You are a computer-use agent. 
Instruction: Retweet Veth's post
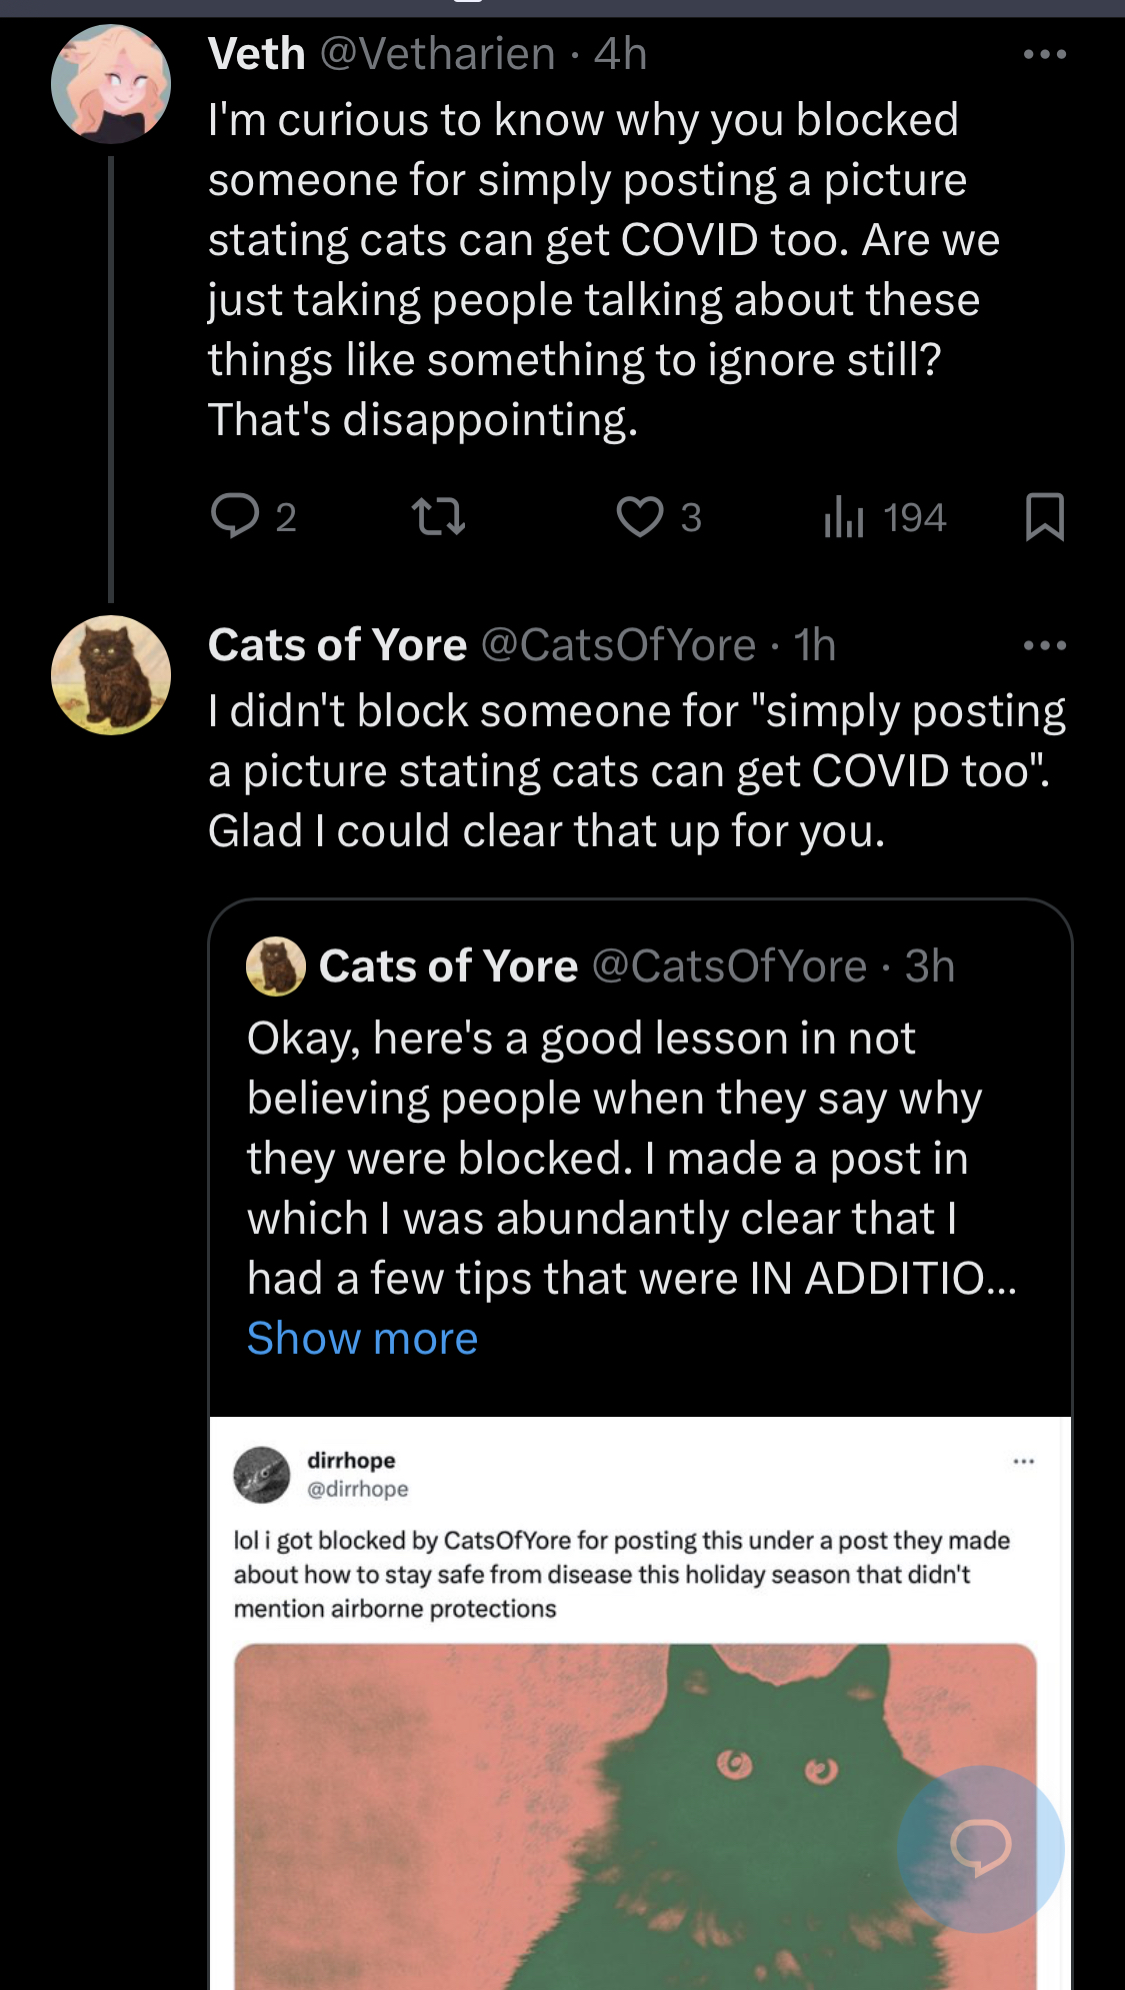coord(439,517)
